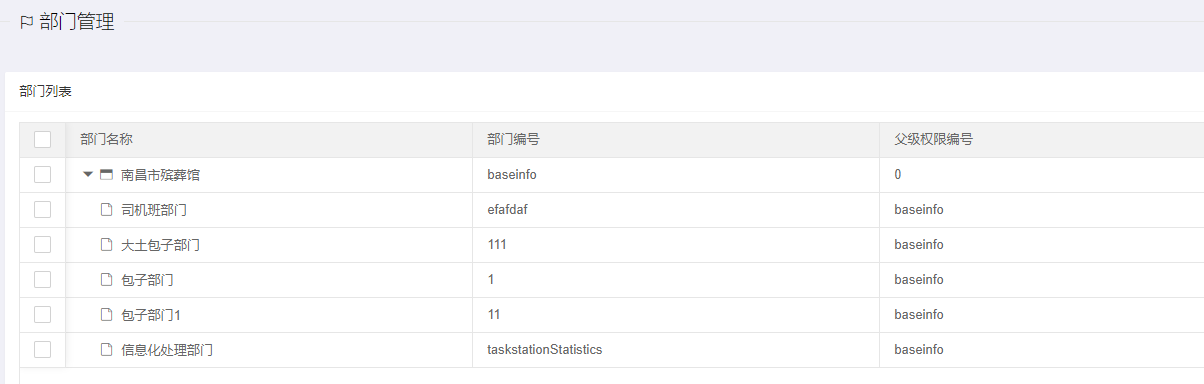
Task: Click the 父级权限编号 column header
Action: (x=934, y=140)
